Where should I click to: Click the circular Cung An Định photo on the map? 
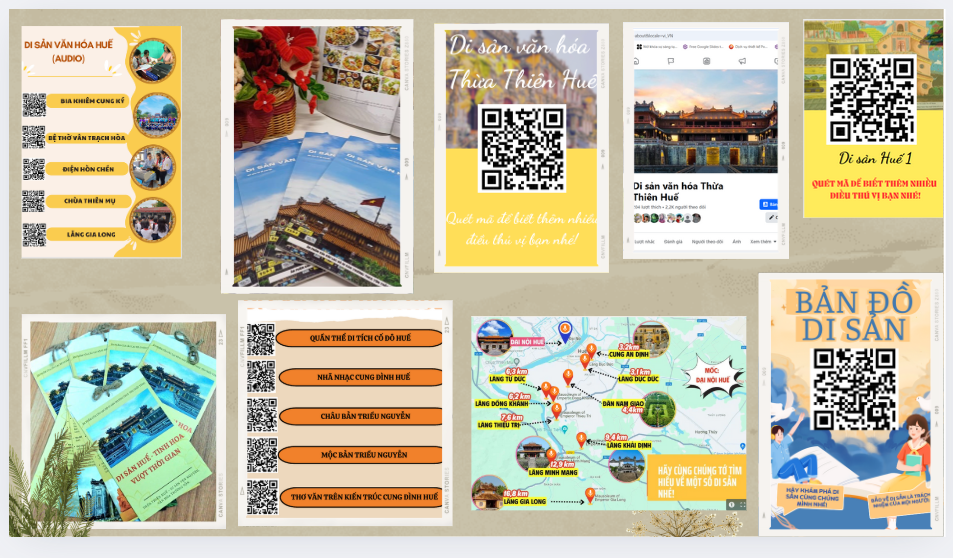[x=651, y=339]
